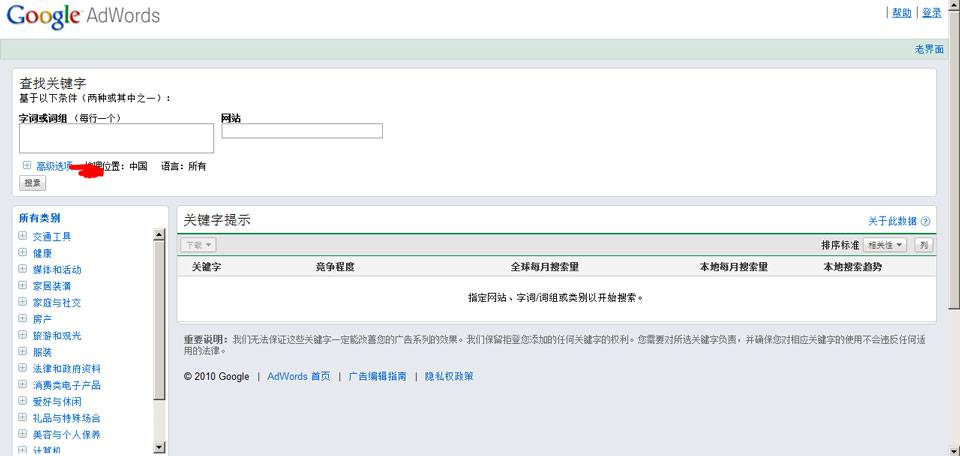Select the 旅游和观光 category
This screenshot has height=456, width=960.
(x=57, y=336)
